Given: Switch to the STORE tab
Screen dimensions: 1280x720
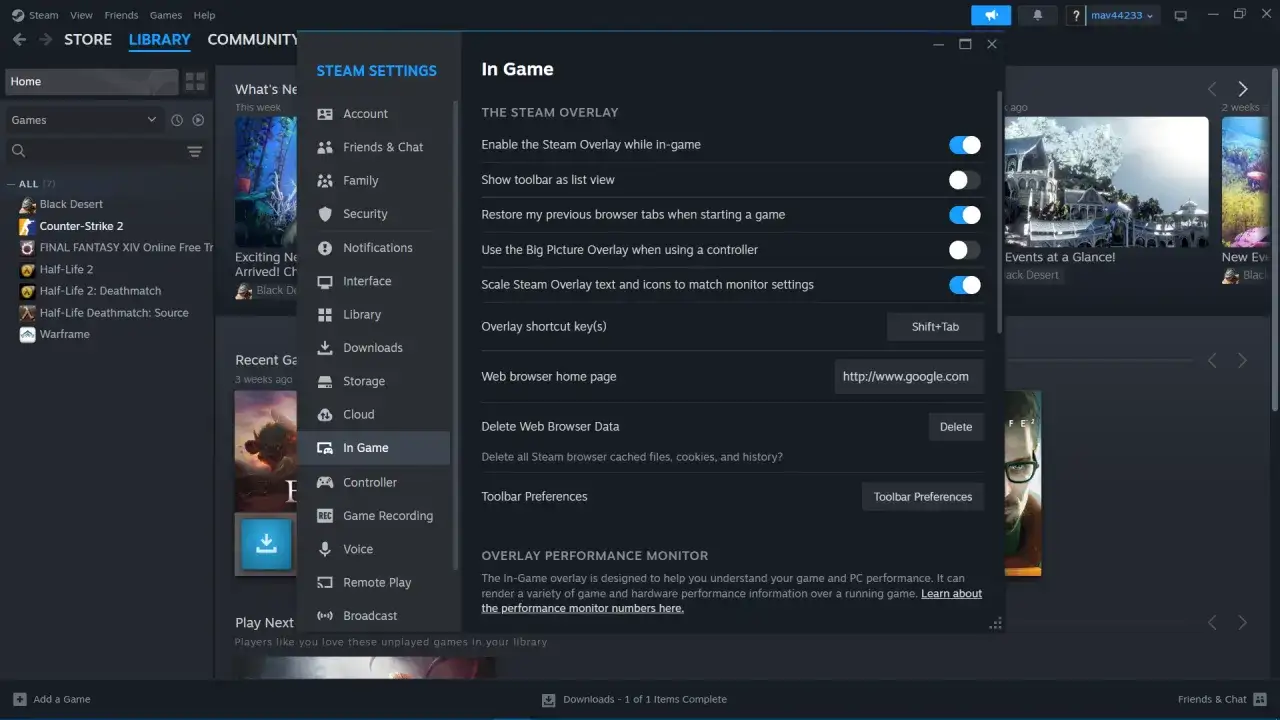Looking at the screenshot, I should tap(88, 39).
